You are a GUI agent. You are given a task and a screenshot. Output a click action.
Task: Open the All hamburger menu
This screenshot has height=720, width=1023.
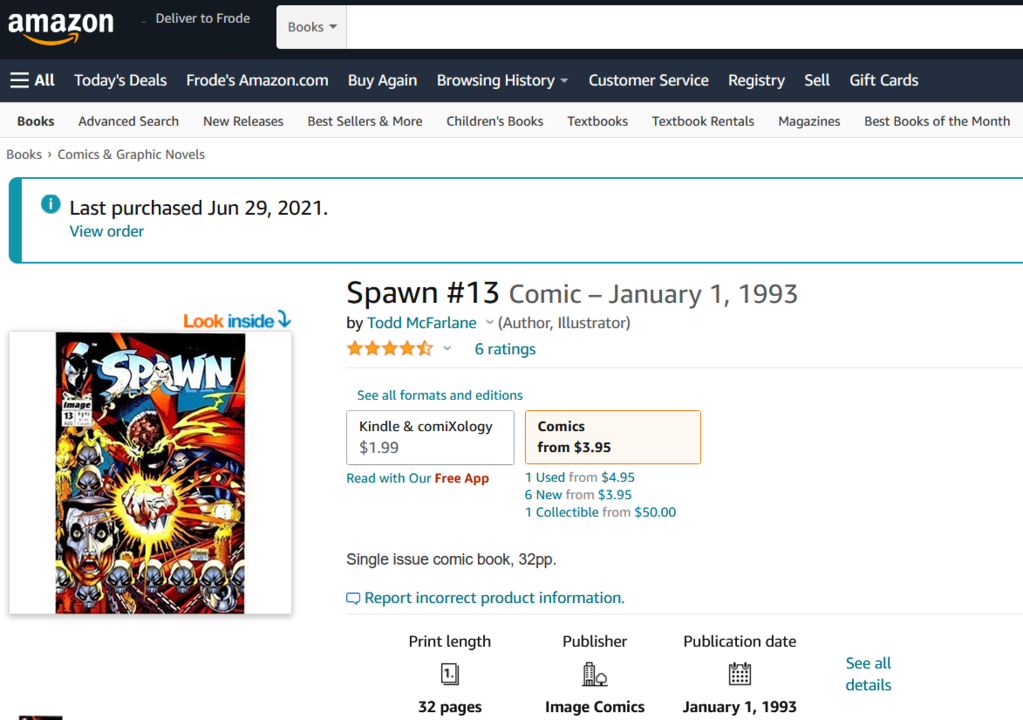pyautogui.click(x=32, y=80)
